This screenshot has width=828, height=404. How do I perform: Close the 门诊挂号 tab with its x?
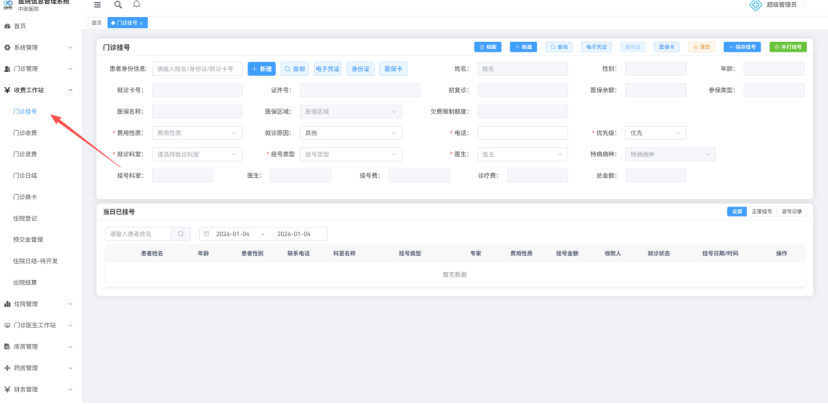click(x=142, y=22)
